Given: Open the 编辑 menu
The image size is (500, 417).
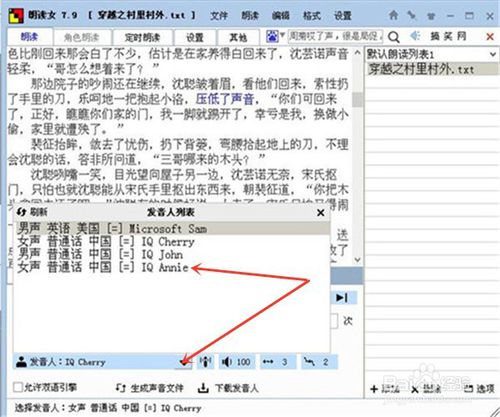Looking at the screenshot, I should point(281,15).
